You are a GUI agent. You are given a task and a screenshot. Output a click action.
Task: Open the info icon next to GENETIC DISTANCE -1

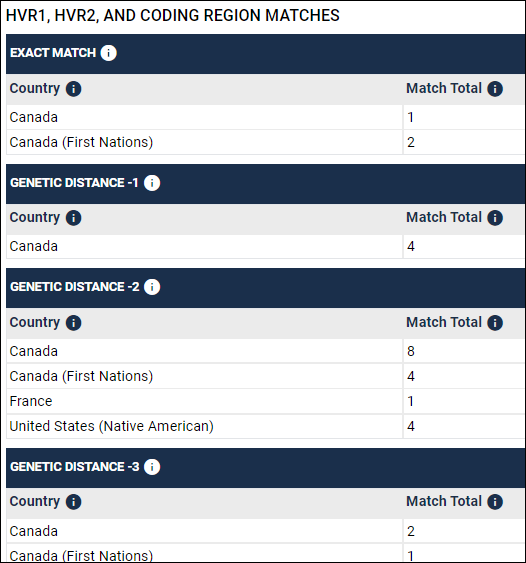152,183
